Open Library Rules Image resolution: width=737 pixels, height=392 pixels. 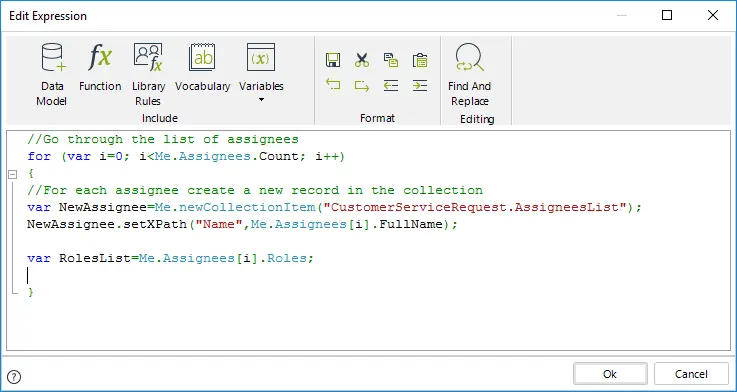click(x=148, y=75)
